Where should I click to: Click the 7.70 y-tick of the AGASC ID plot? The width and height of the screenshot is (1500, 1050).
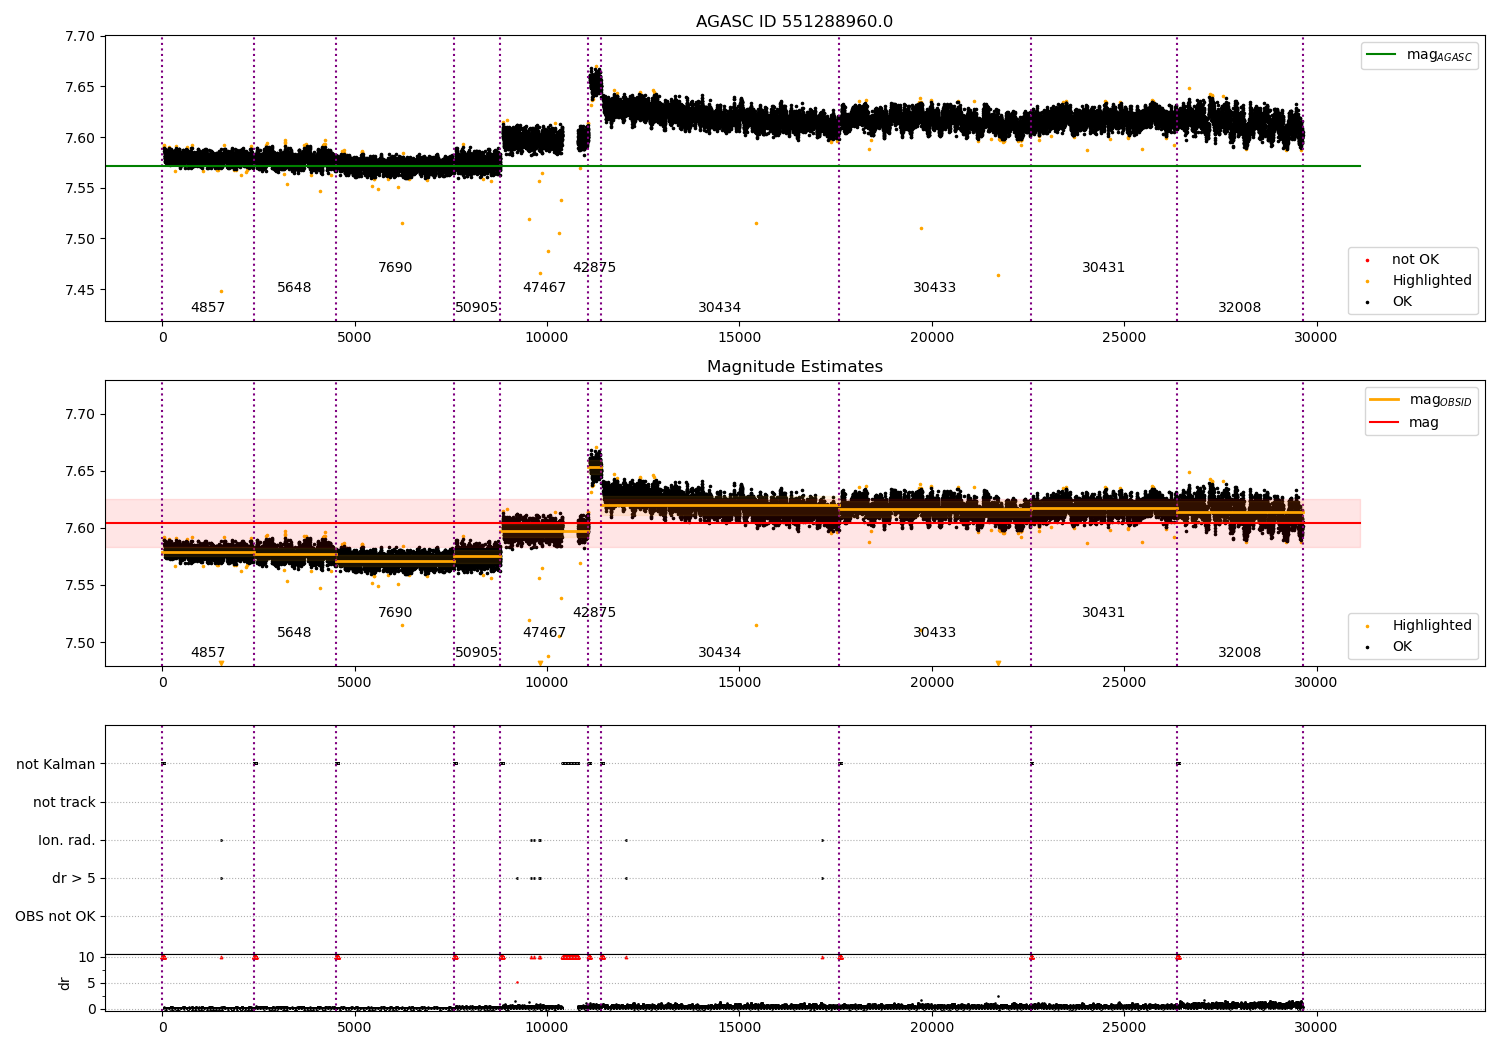coord(80,37)
